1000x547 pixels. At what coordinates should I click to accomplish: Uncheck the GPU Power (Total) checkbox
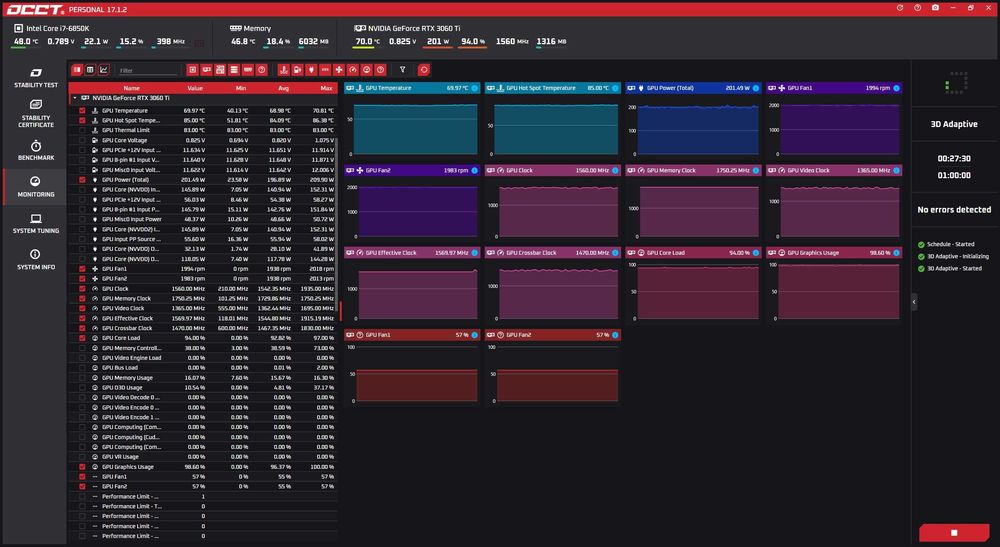(x=82, y=180)
